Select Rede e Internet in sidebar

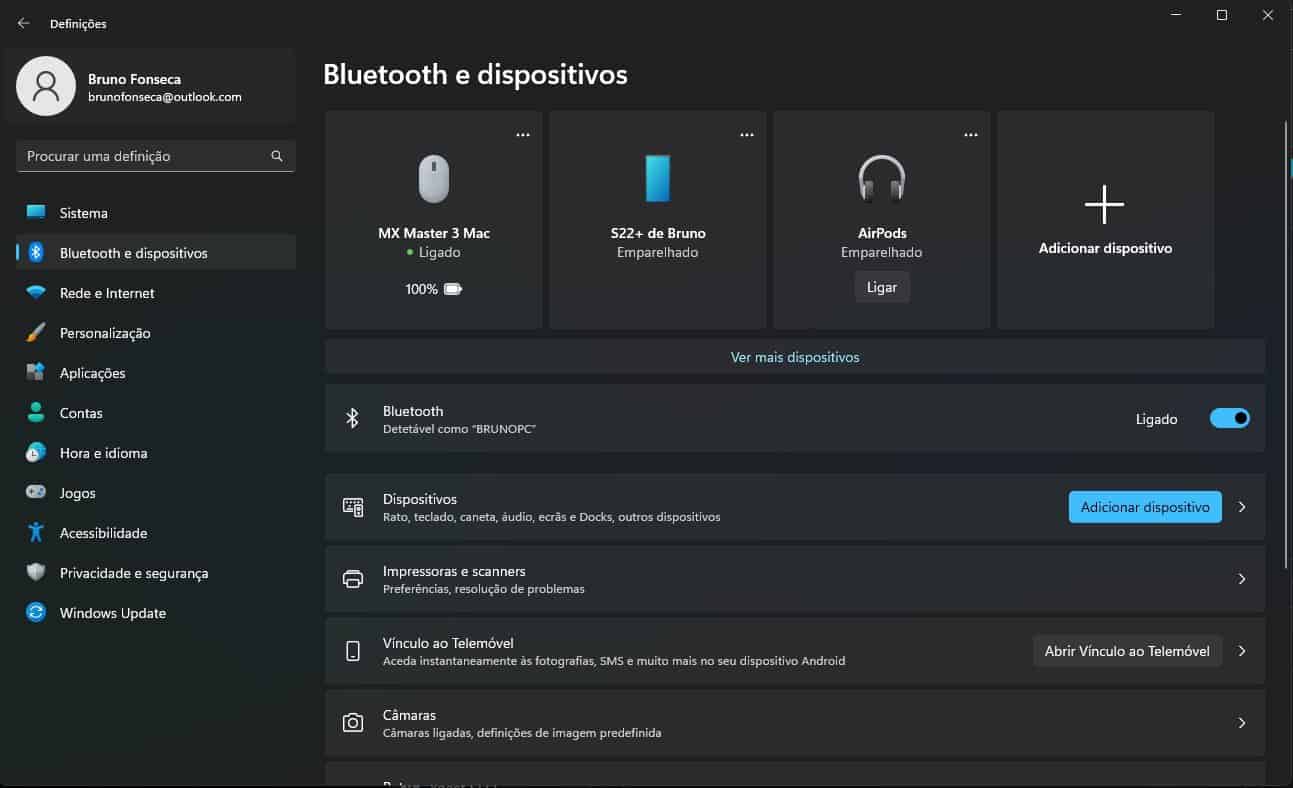click(156, 293)
